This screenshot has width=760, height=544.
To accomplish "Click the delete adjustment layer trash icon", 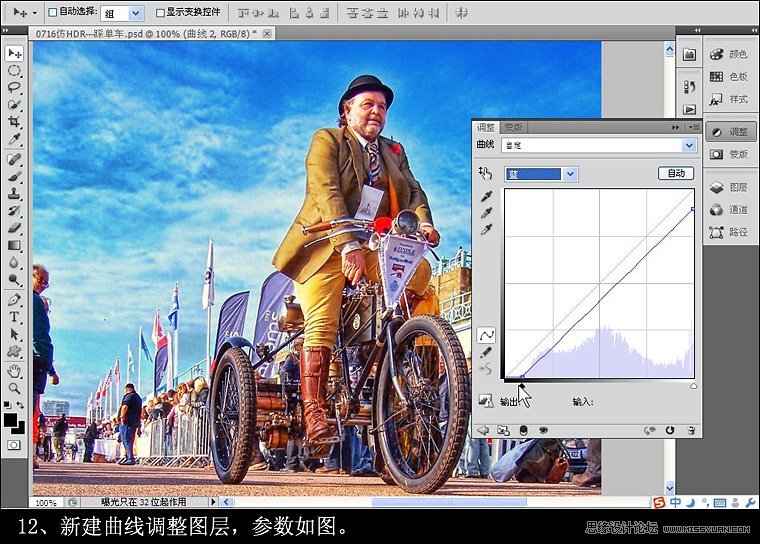I will click(x=691, y=431).
